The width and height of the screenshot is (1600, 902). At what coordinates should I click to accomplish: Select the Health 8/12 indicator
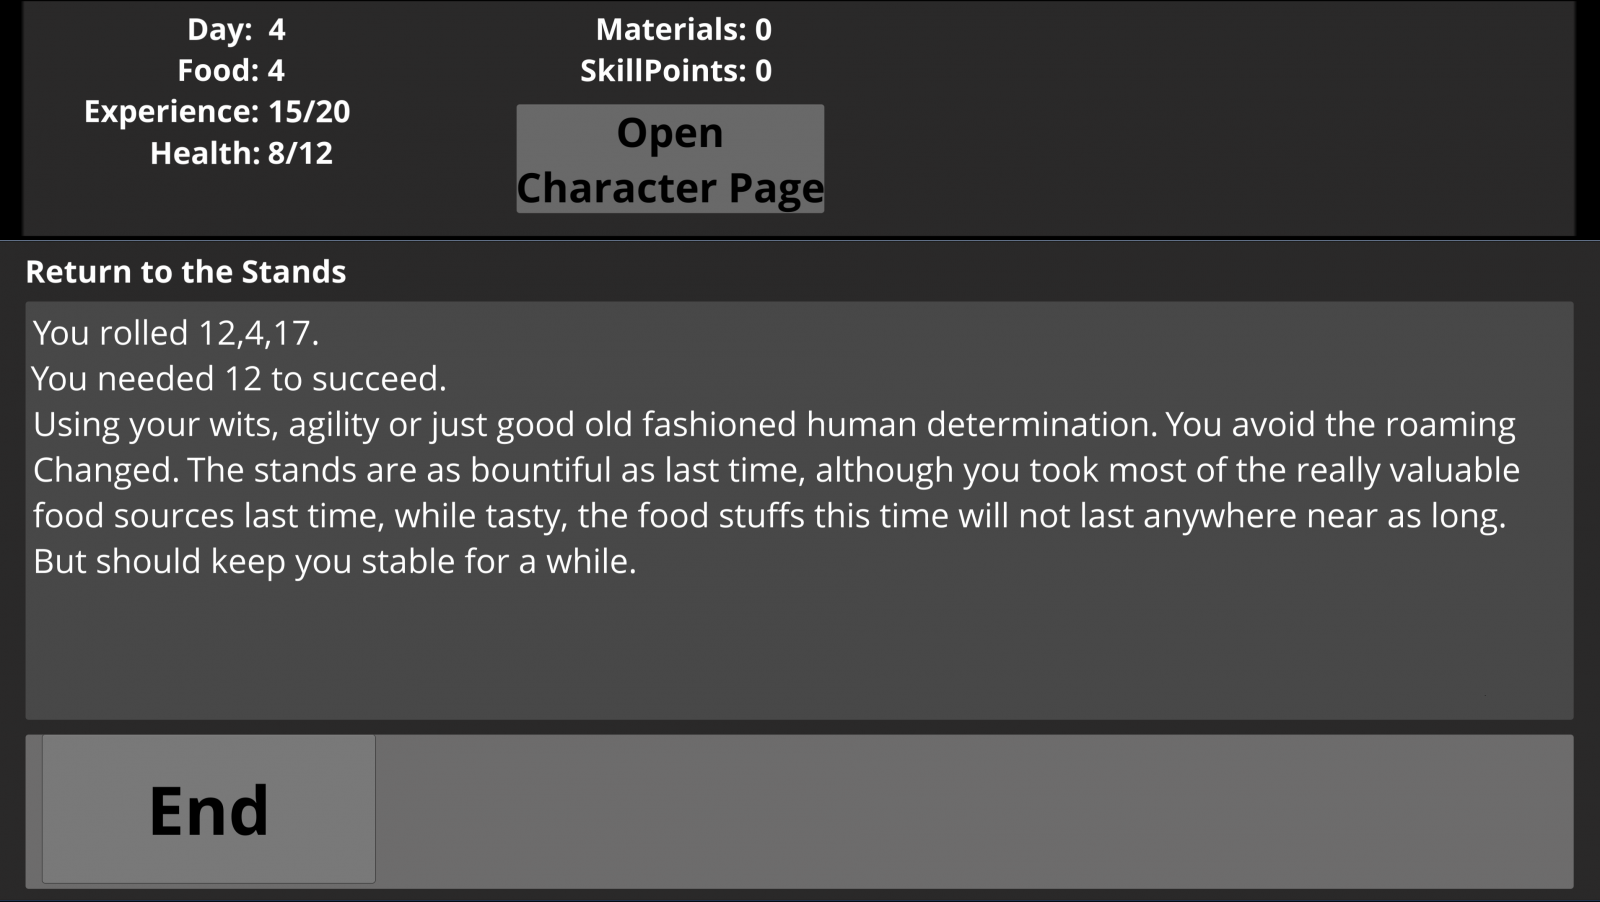(x=241, y=153)
